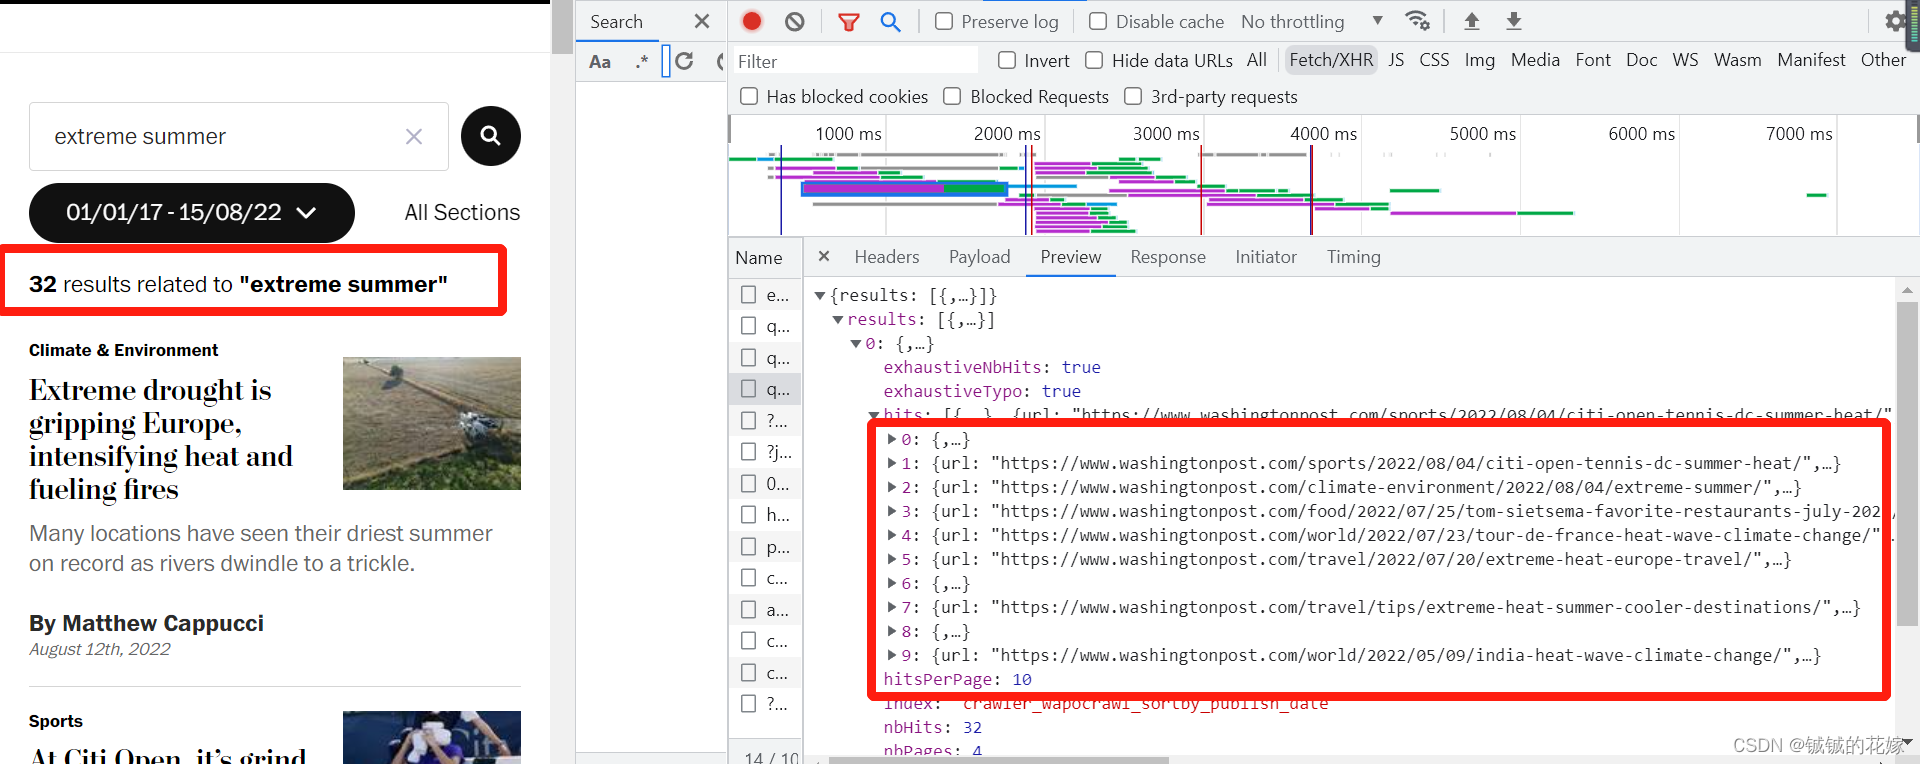Filter requests by Doc

point(1642,60)
